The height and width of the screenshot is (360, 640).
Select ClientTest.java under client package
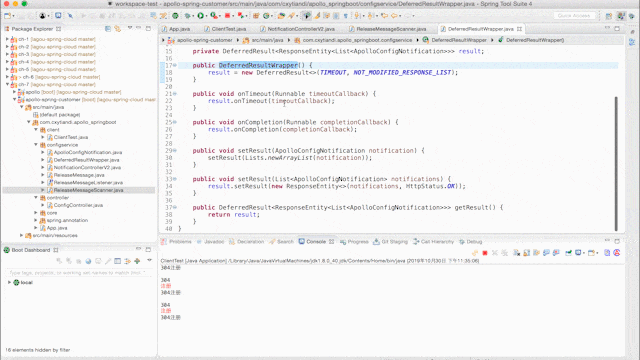(71, 137)
